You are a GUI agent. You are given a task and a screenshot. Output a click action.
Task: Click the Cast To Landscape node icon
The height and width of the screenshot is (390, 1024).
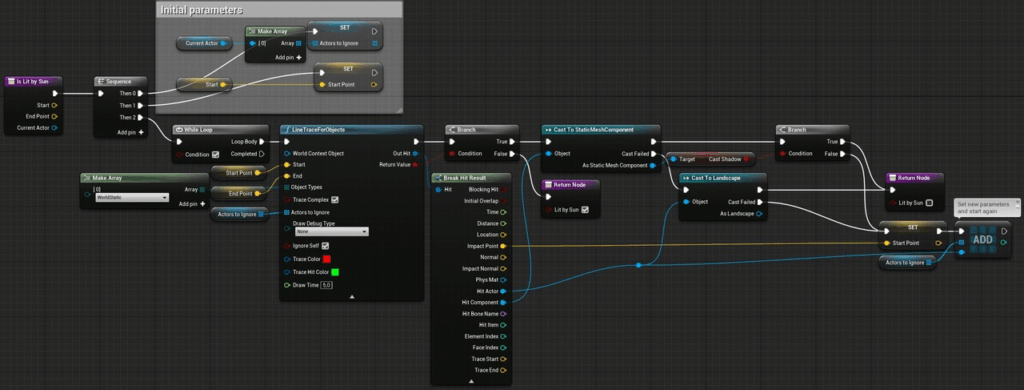(x=686, y=178)
